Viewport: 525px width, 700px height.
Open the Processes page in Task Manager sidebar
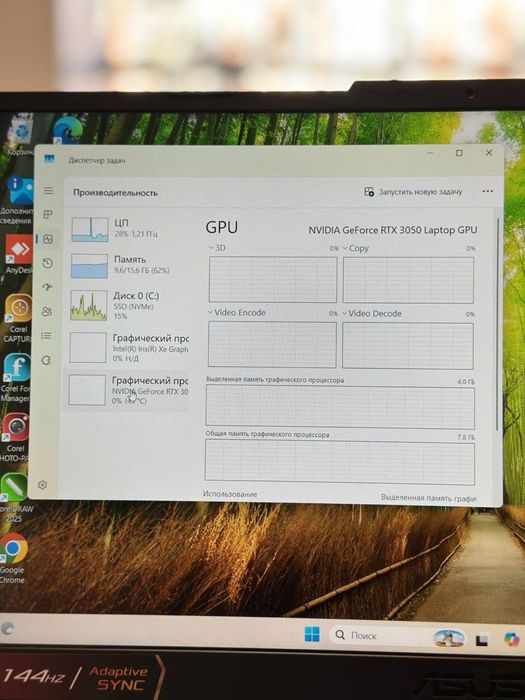click(48, 215)
